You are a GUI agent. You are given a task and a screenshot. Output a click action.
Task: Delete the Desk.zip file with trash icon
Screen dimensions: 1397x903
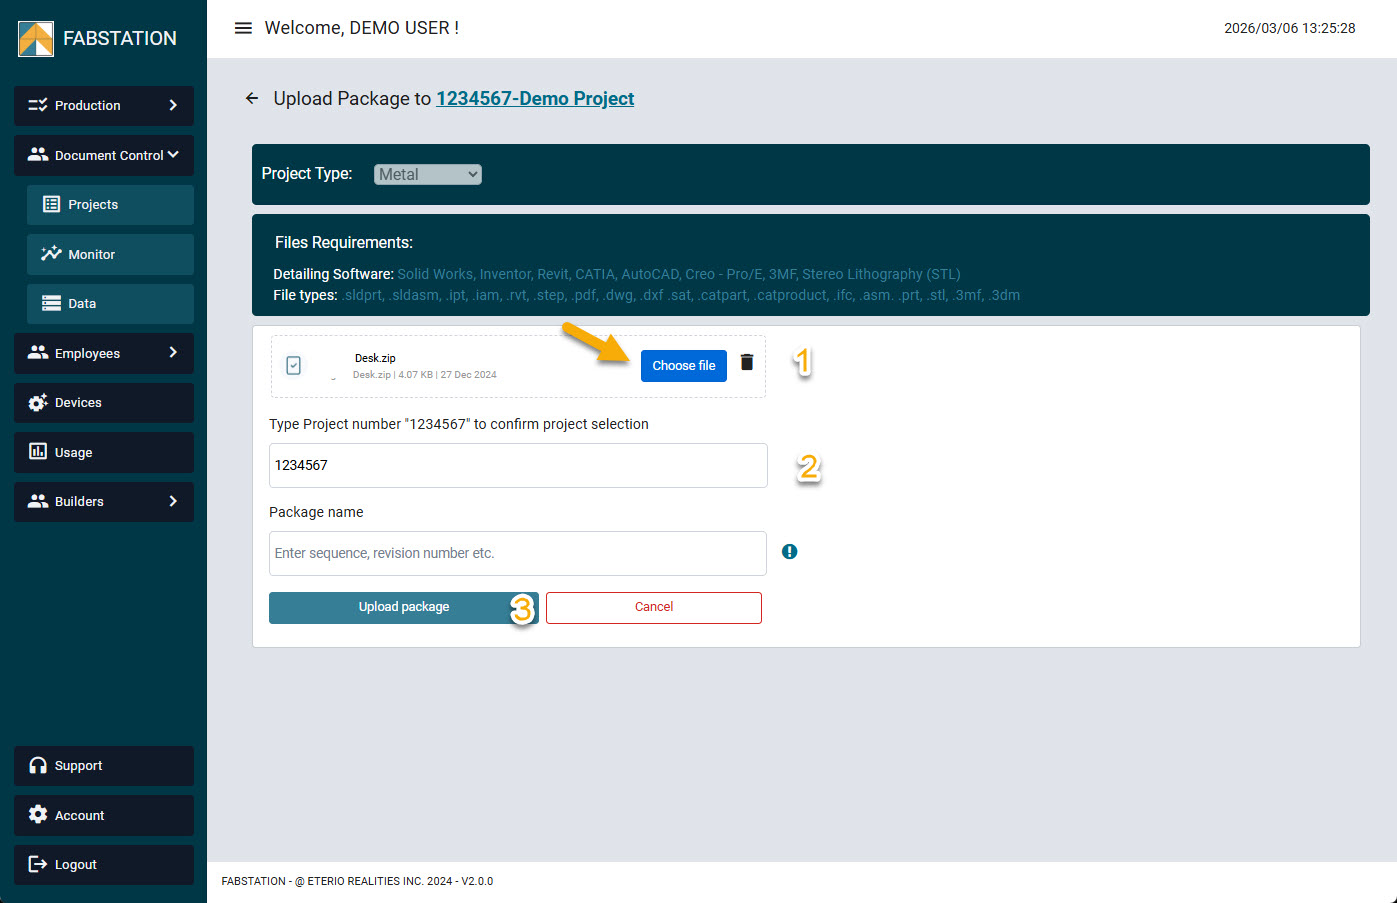747,362
